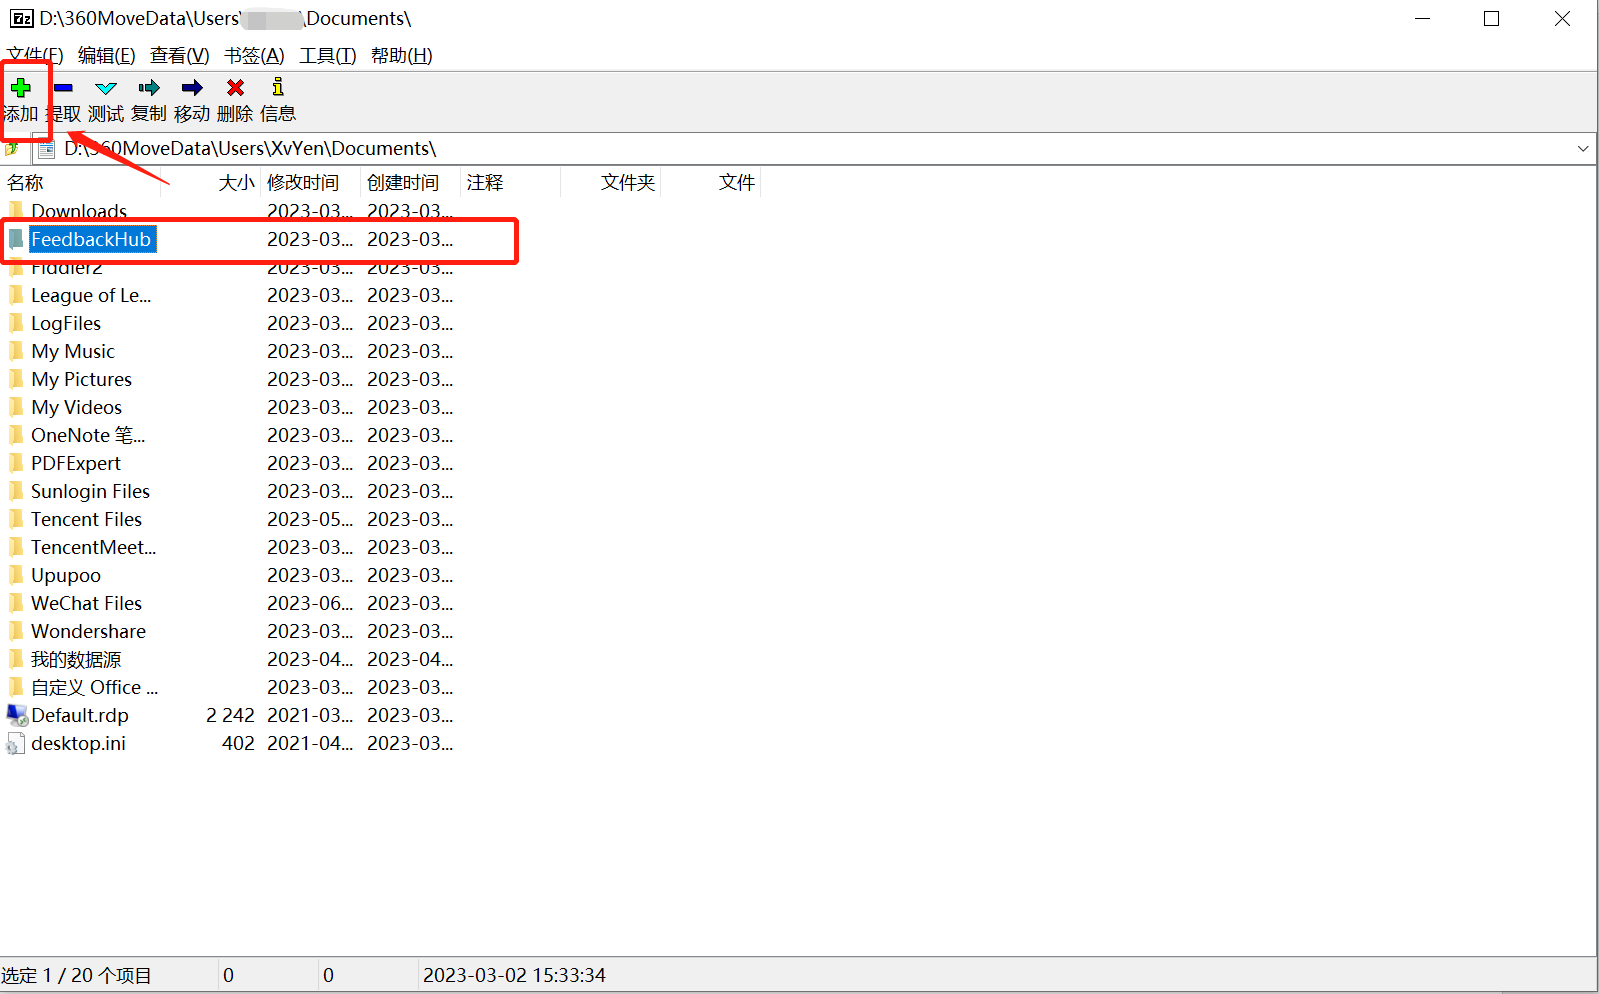Click the Copy (复制) arrow icon

coord(149,88)
